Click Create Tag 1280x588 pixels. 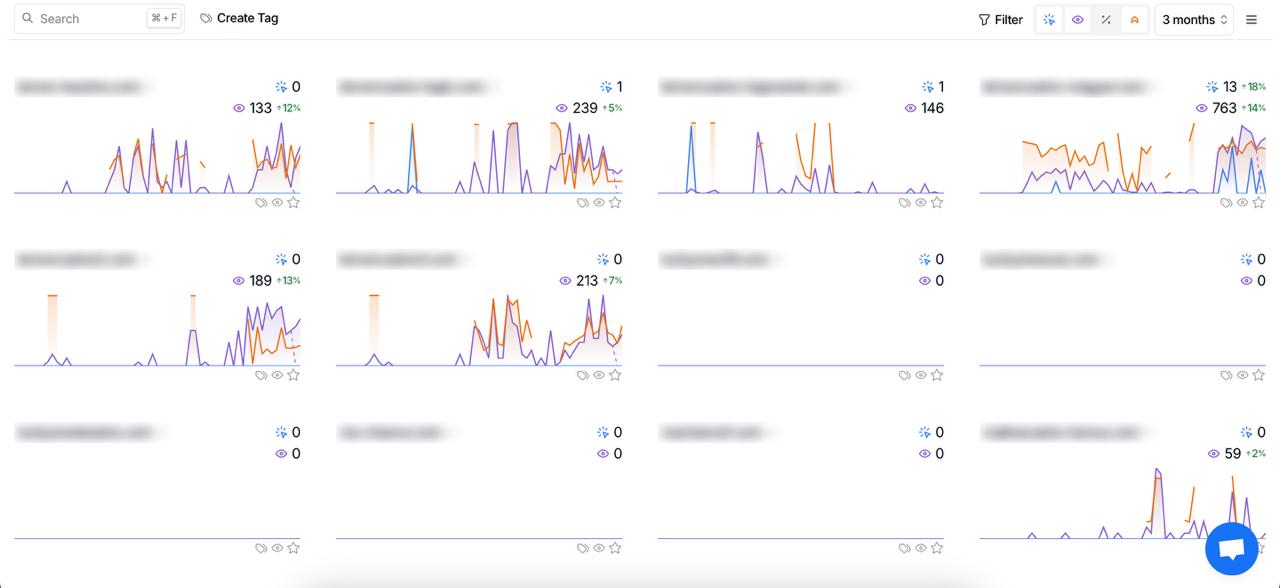(x=239, y=18)
